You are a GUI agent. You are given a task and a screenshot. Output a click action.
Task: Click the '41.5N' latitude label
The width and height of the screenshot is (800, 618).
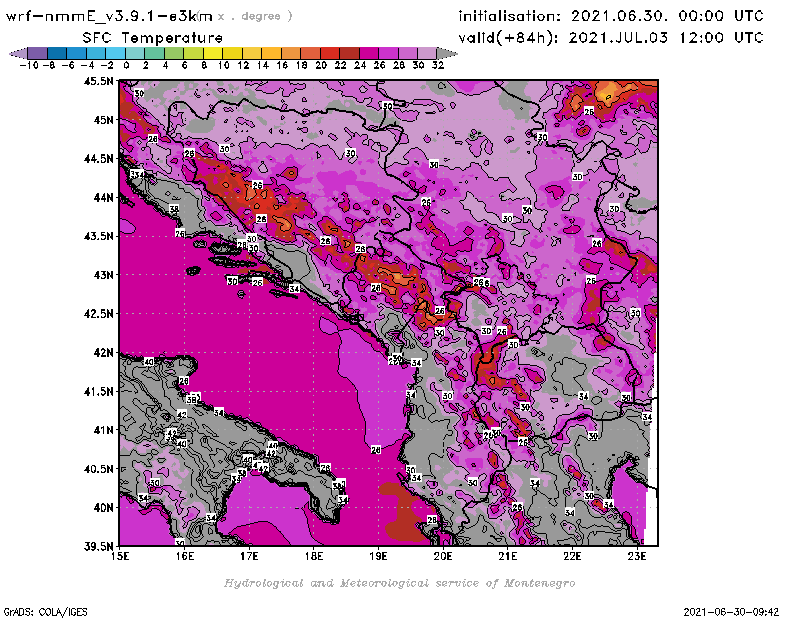99,391
